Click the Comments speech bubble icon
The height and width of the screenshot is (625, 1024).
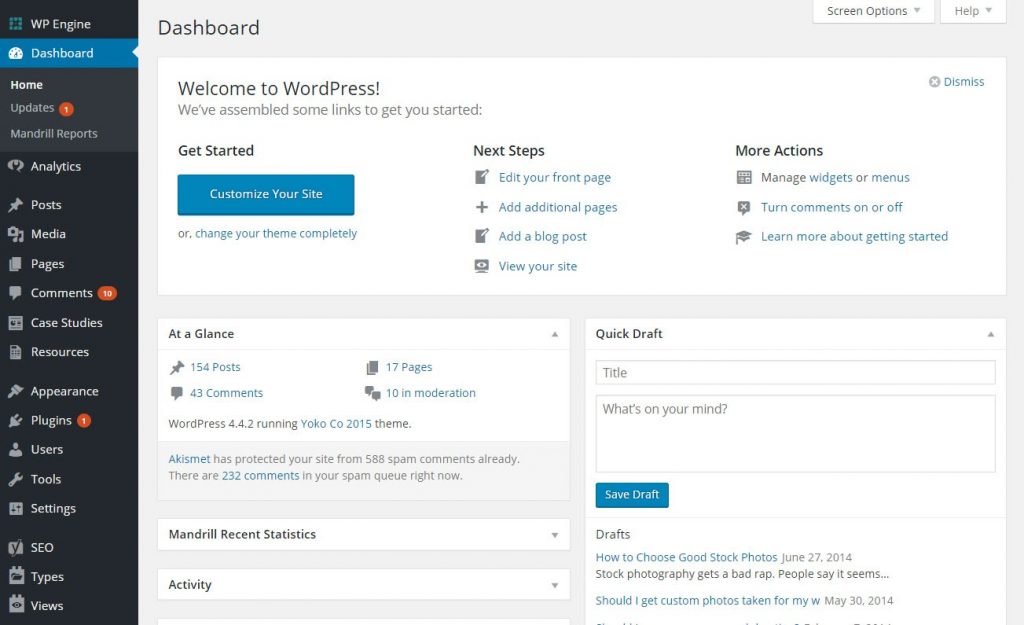tap(15, 293)
